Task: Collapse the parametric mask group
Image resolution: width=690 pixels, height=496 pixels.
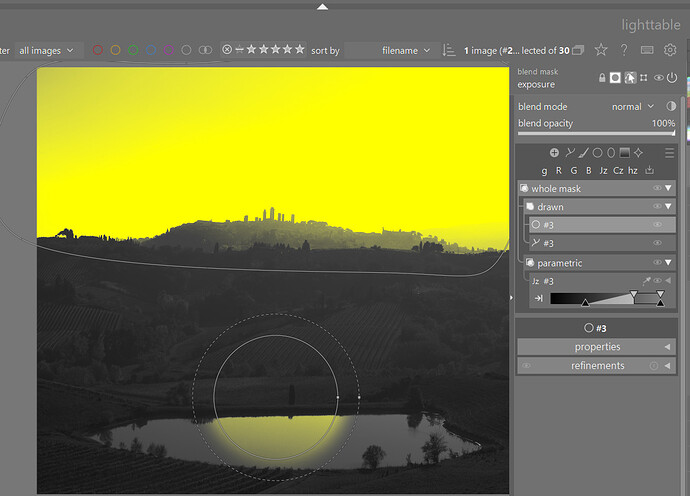Action: pos(668,262)
